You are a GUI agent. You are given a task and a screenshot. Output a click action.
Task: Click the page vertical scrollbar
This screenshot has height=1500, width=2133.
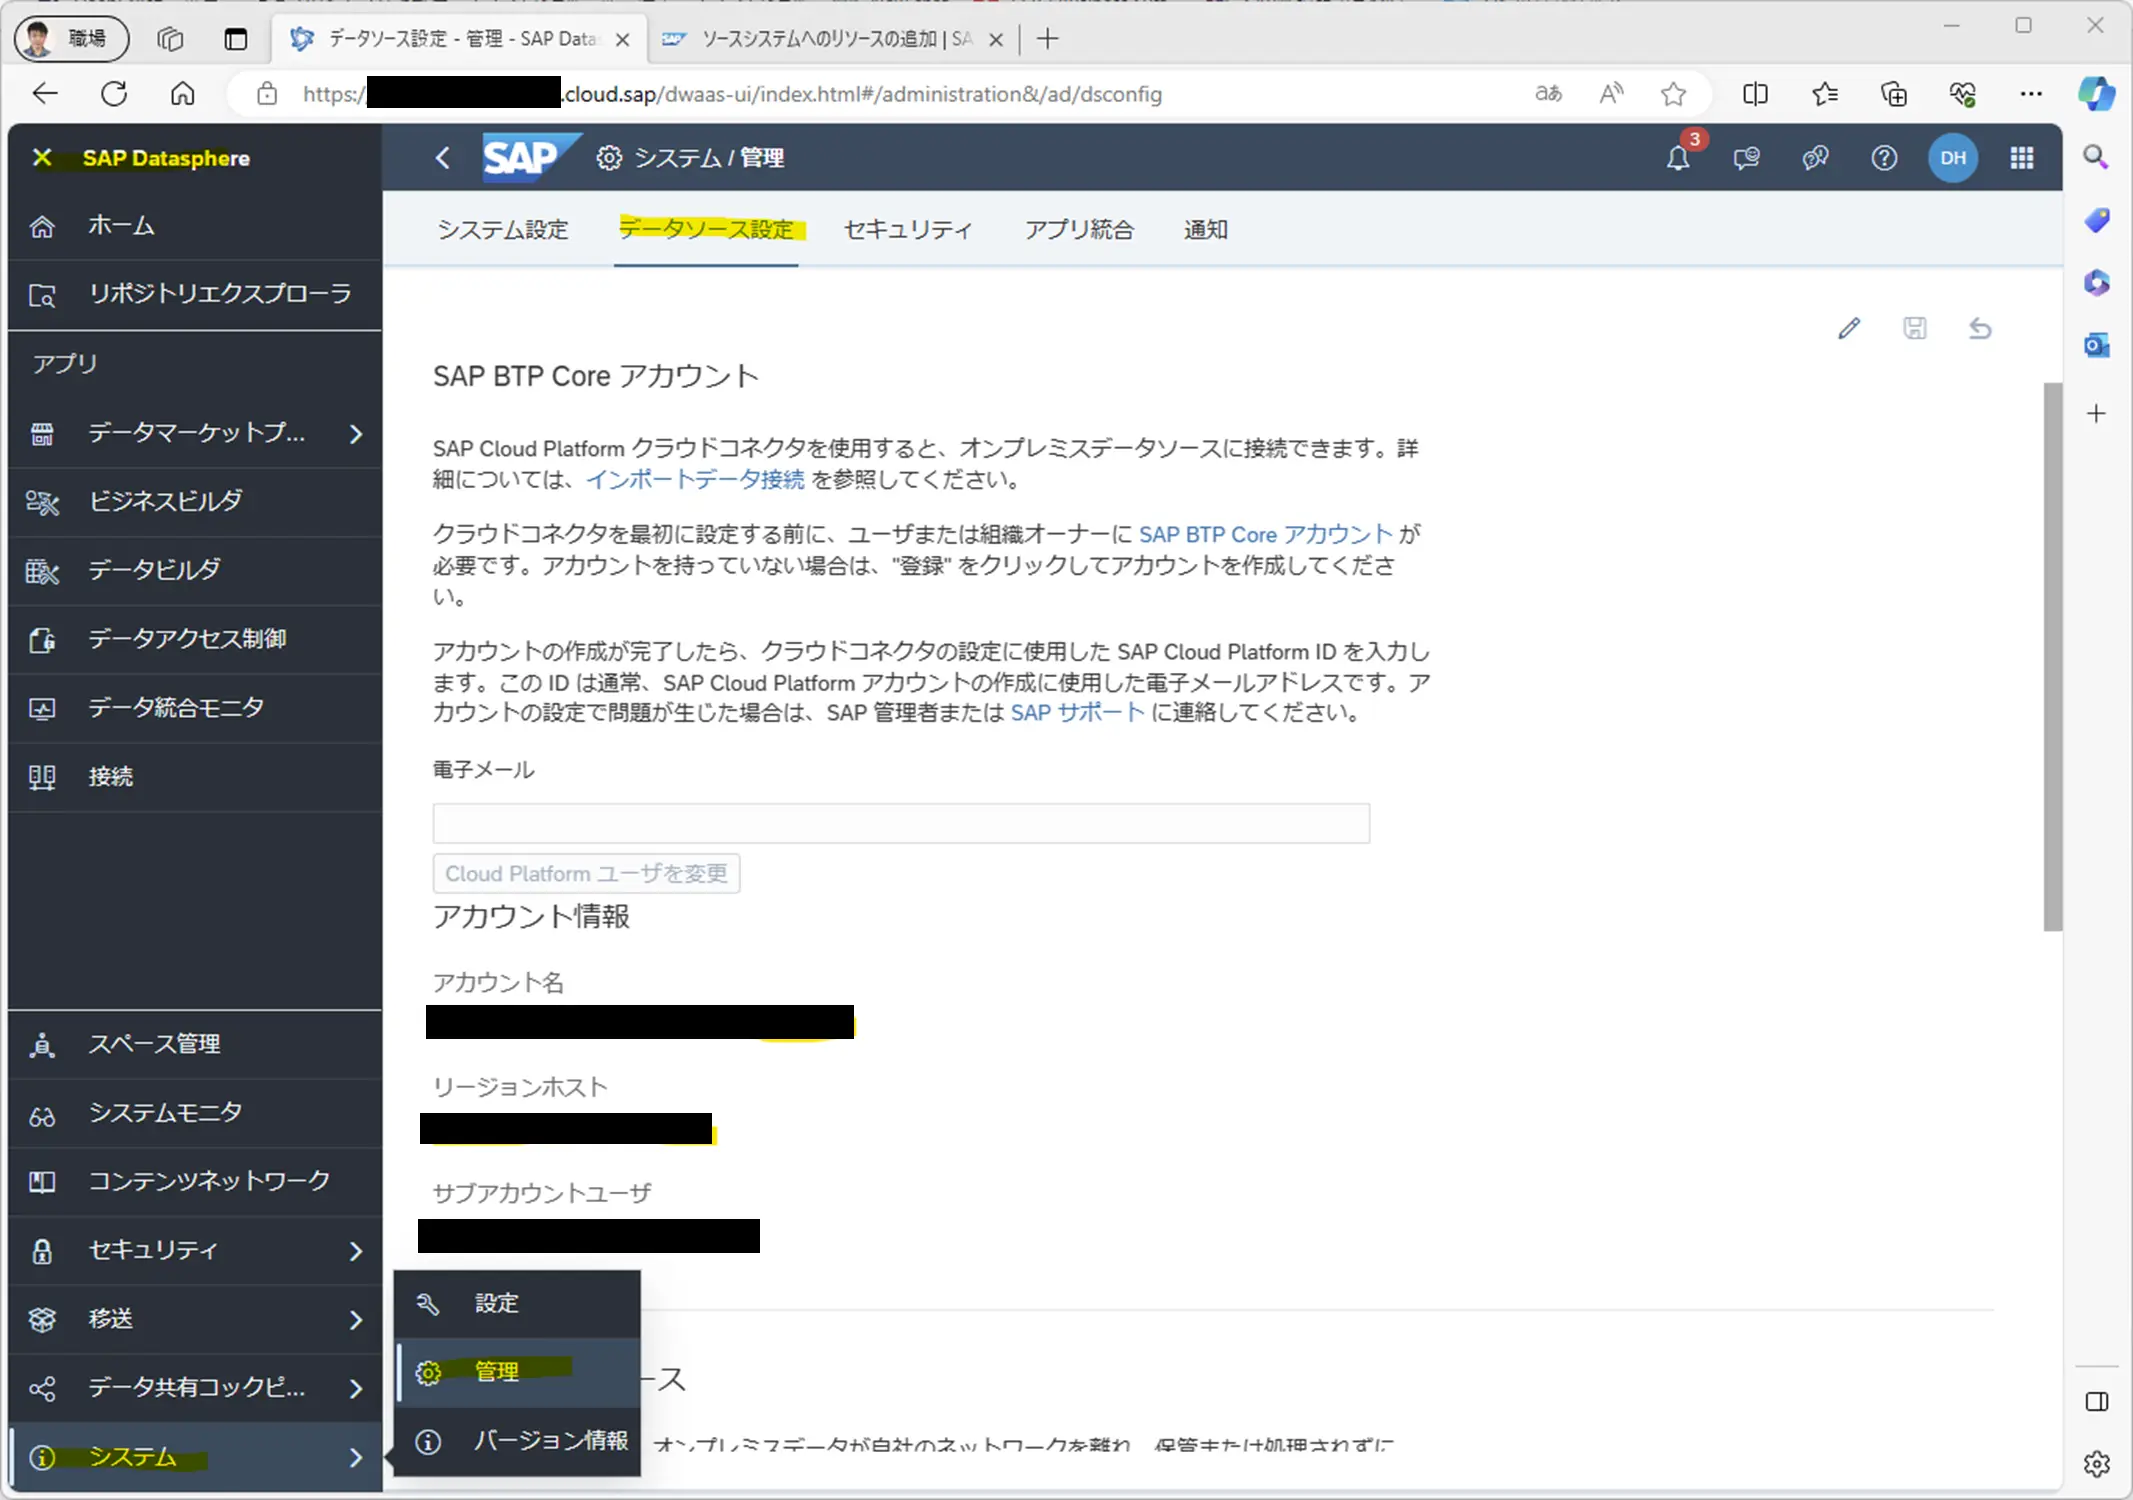pos(2052,656)
